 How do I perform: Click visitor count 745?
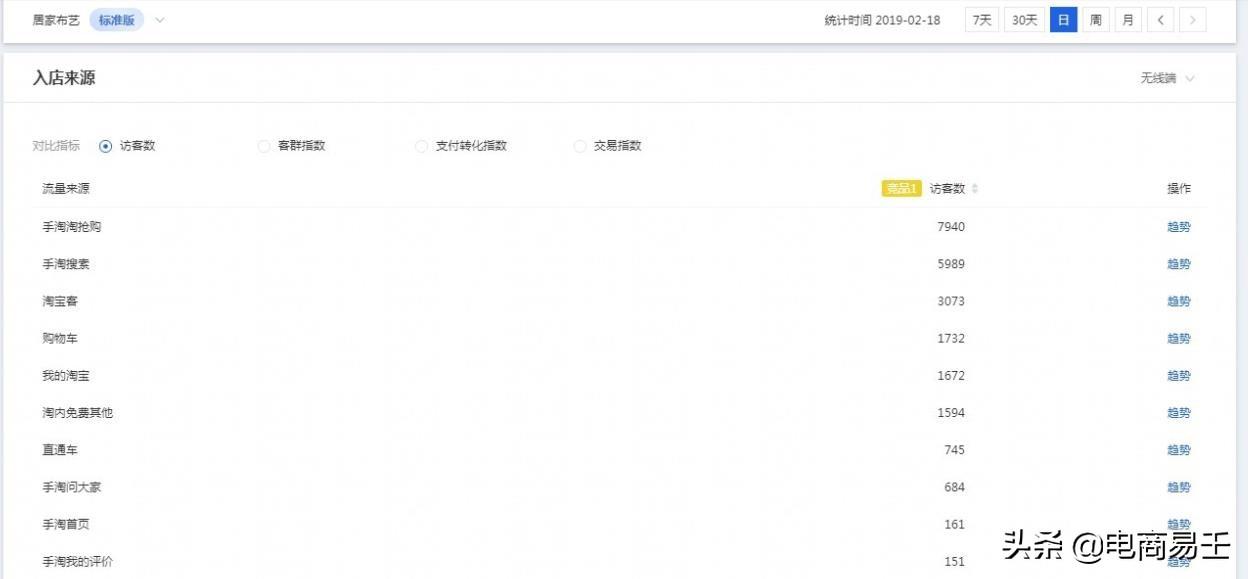point(955,450)
